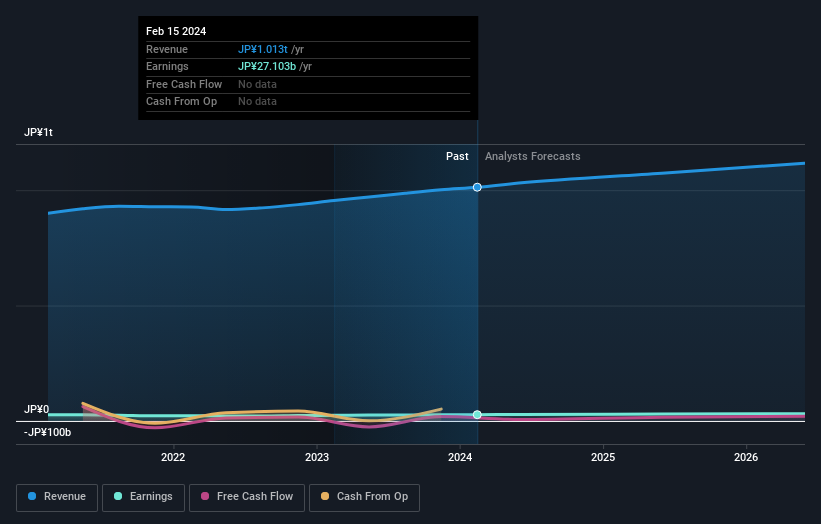Toggle the Cash From Op legend series
Screen dimensions: 821x524
click(x=364, y=497)
